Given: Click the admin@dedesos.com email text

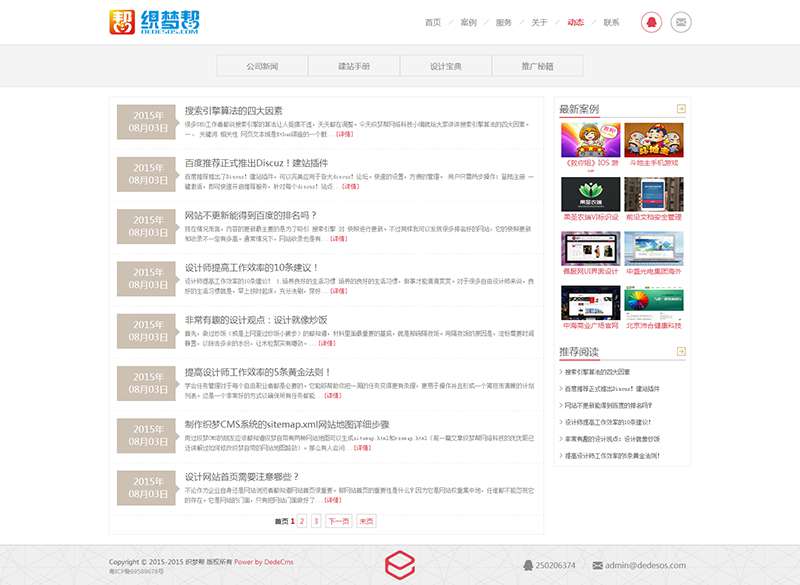Looking at the screenshot, I should click(x=645, y=565).
